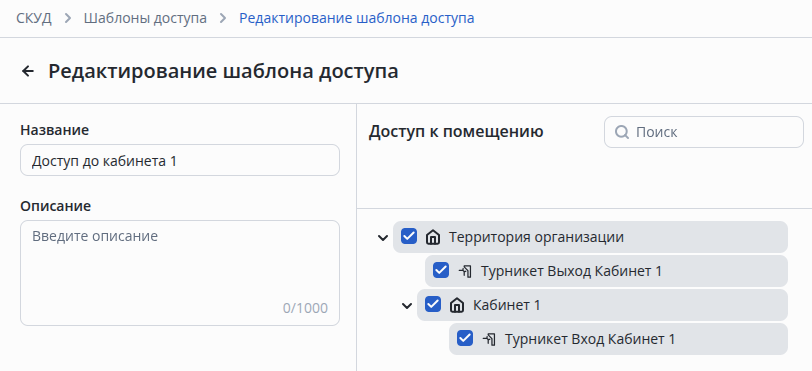The image size is (812, 371).
Task: Collapse the Кабинет 1 tree node
Action: coord(407,306)
